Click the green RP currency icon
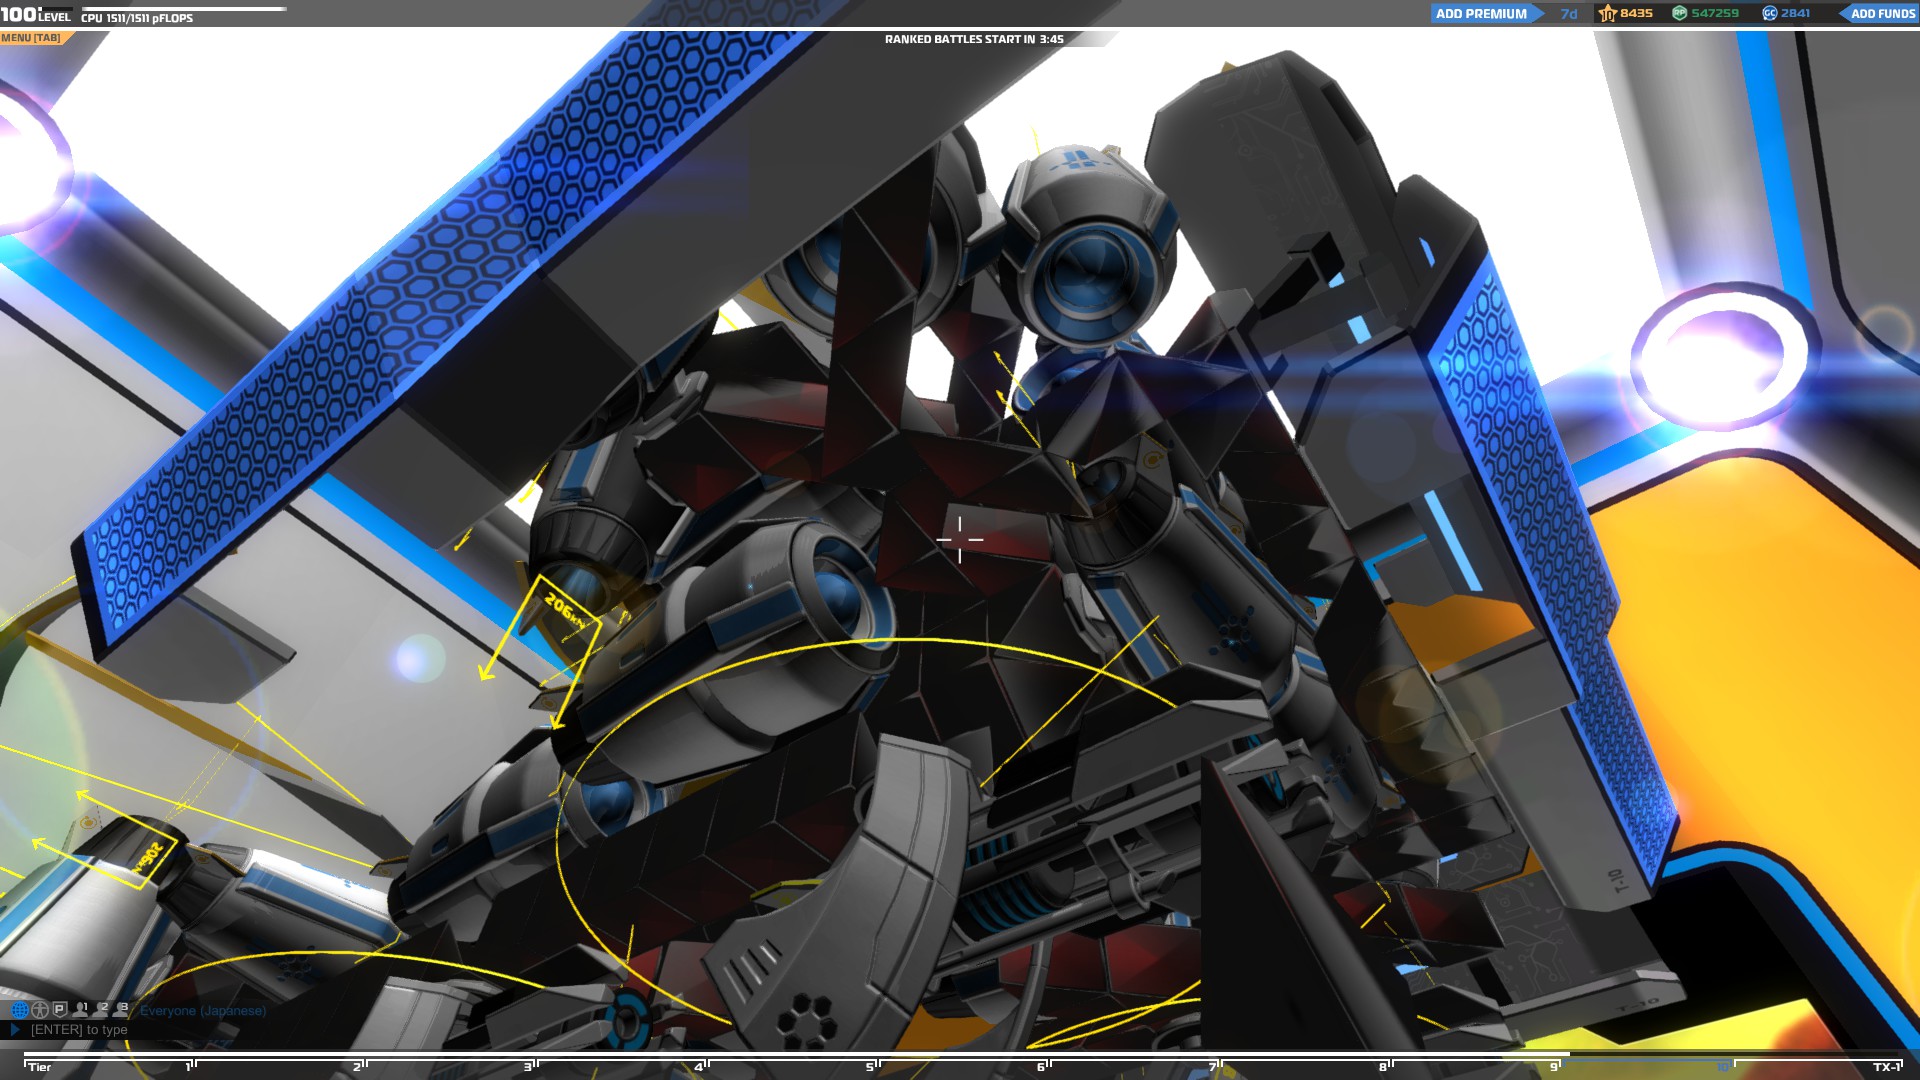The image size is (1920, 1080). pyautogui.click(x=1680, y=13)
